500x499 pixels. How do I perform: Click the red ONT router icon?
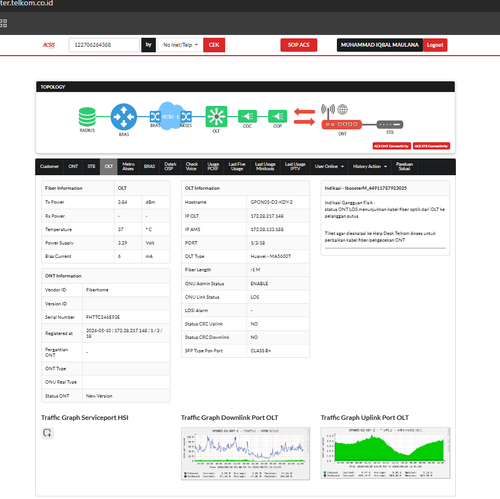pos(341,124)
